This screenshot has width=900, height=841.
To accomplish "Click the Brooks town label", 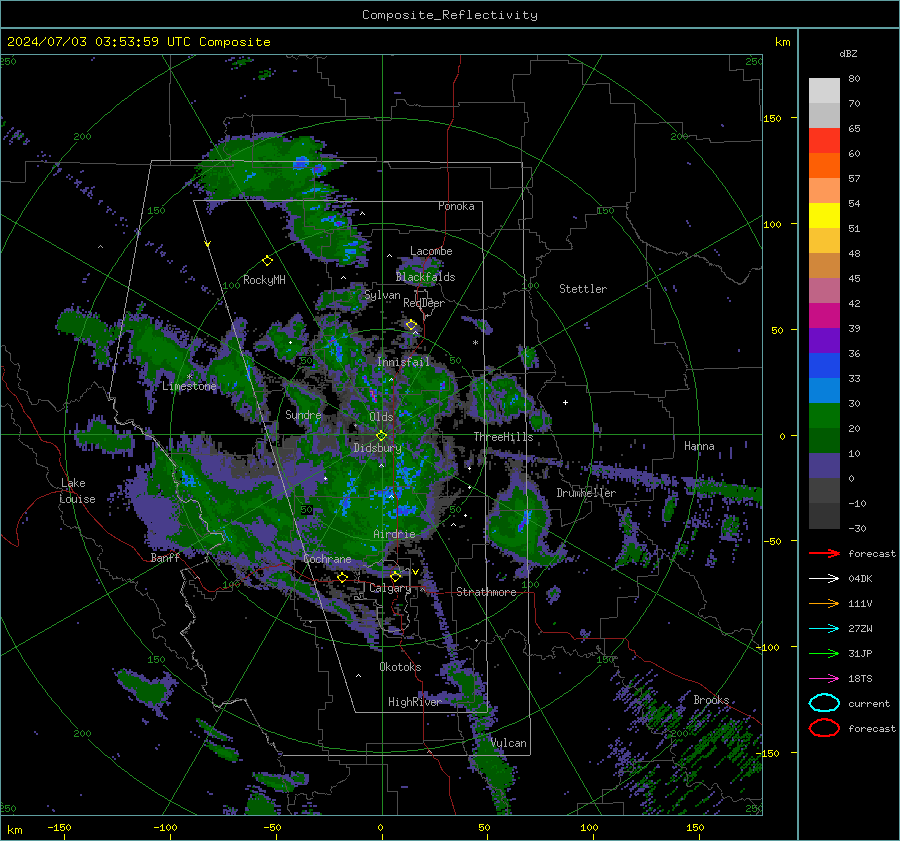I will [711, 700].
